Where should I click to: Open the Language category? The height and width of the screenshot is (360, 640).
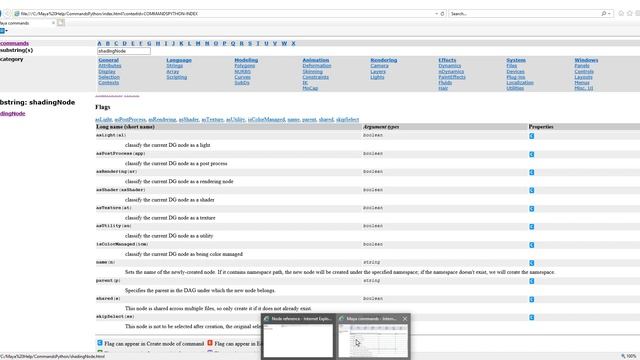point(179,60)
